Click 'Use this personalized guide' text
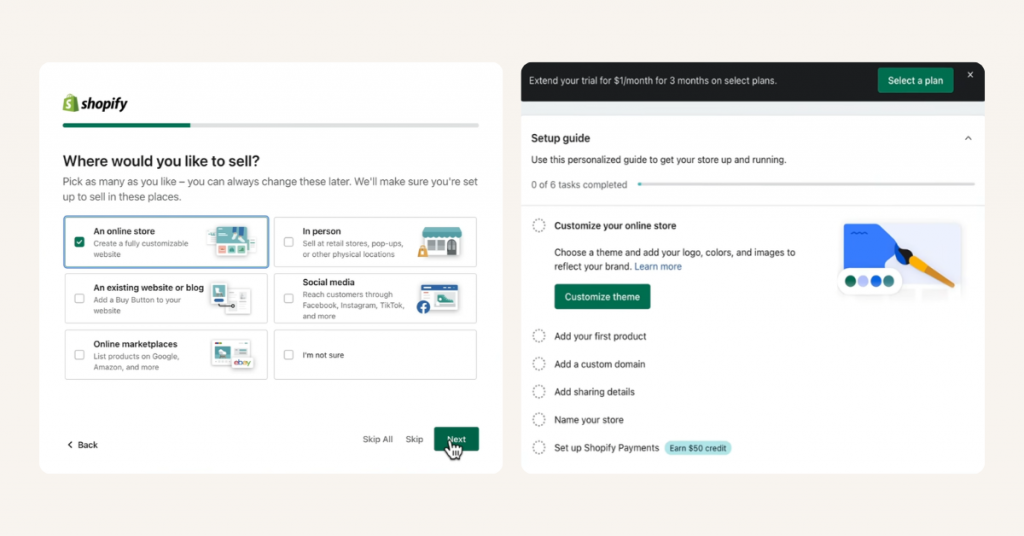Viewport: 1024px width, 536px height. pyautogui.click(x=658, y=160)
